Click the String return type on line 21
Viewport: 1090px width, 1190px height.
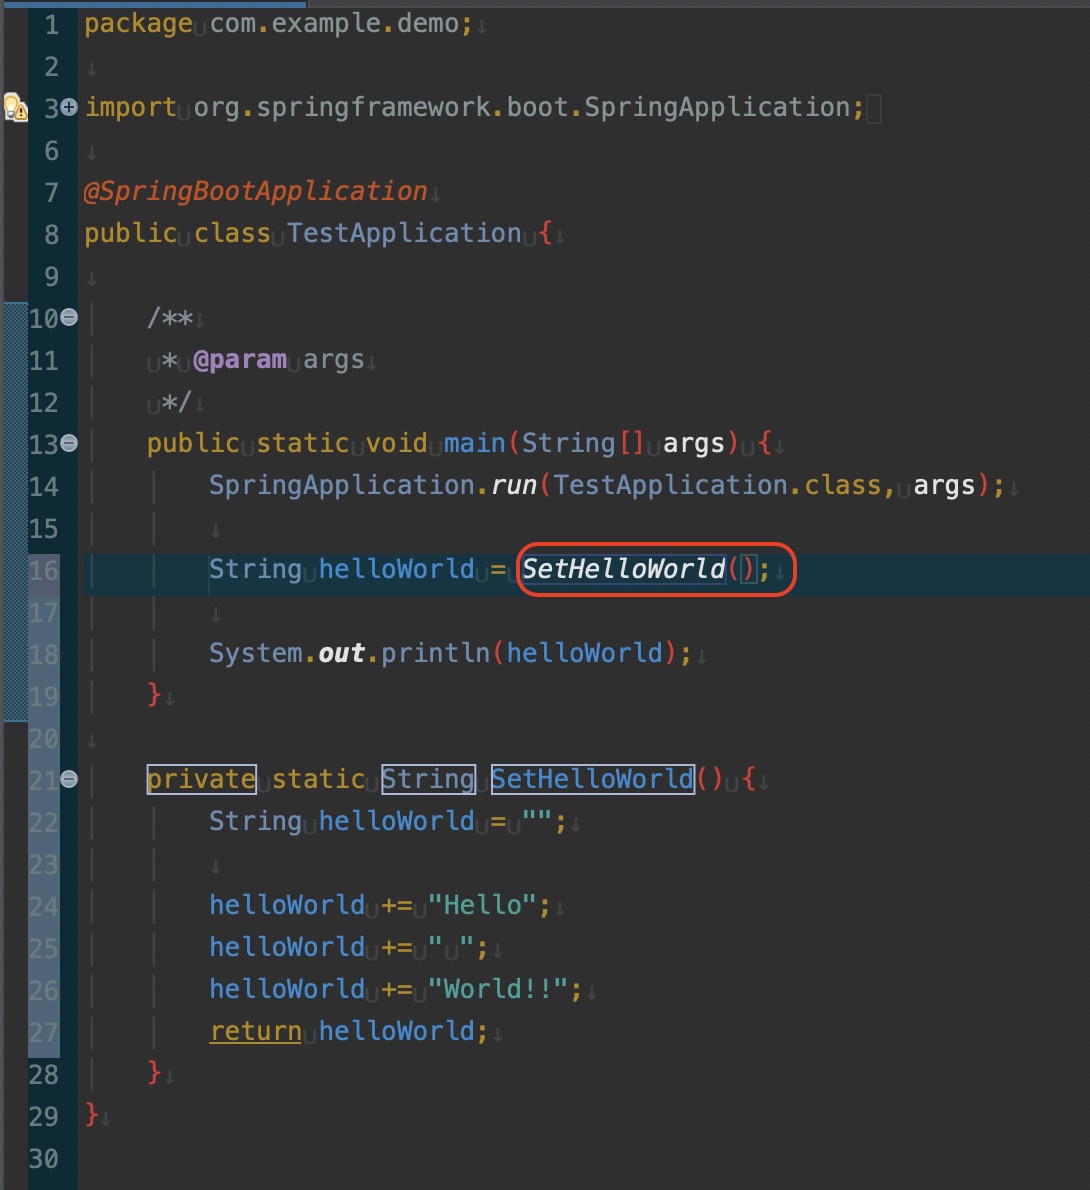tap(428, 779)
